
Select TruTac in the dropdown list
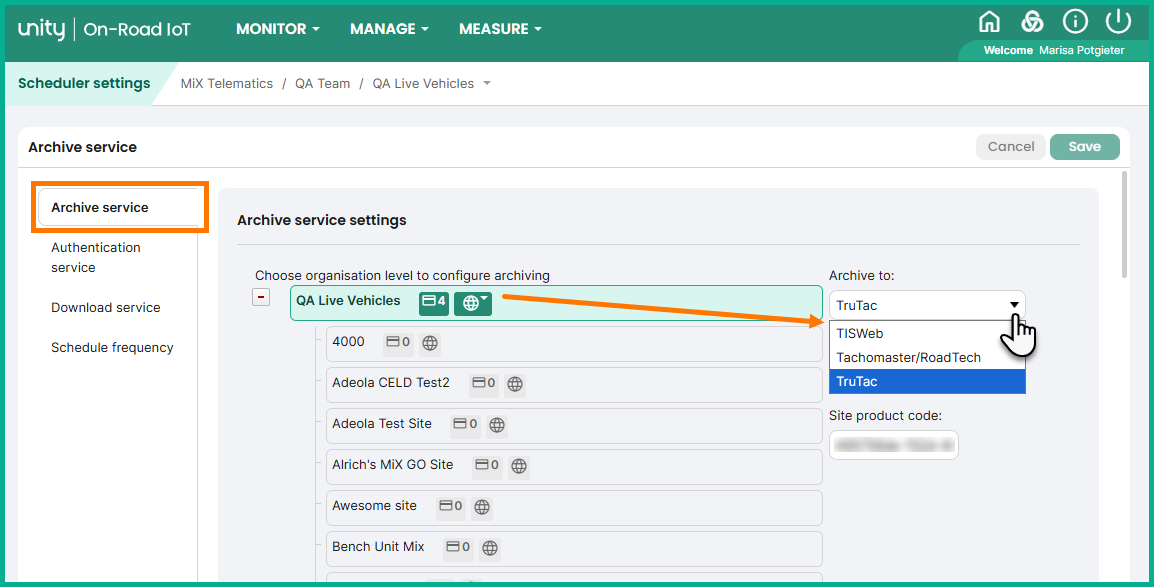pyautogui.click(x=927, y=382)
